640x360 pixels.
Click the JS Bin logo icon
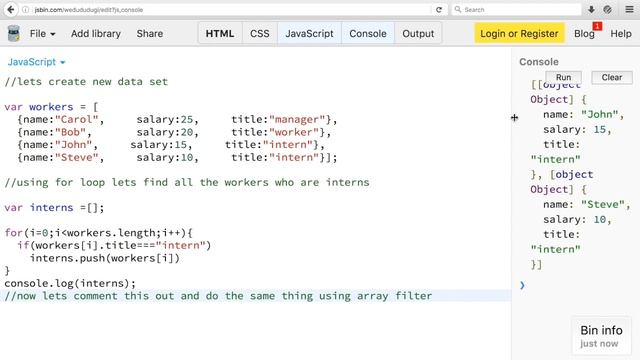13,33
